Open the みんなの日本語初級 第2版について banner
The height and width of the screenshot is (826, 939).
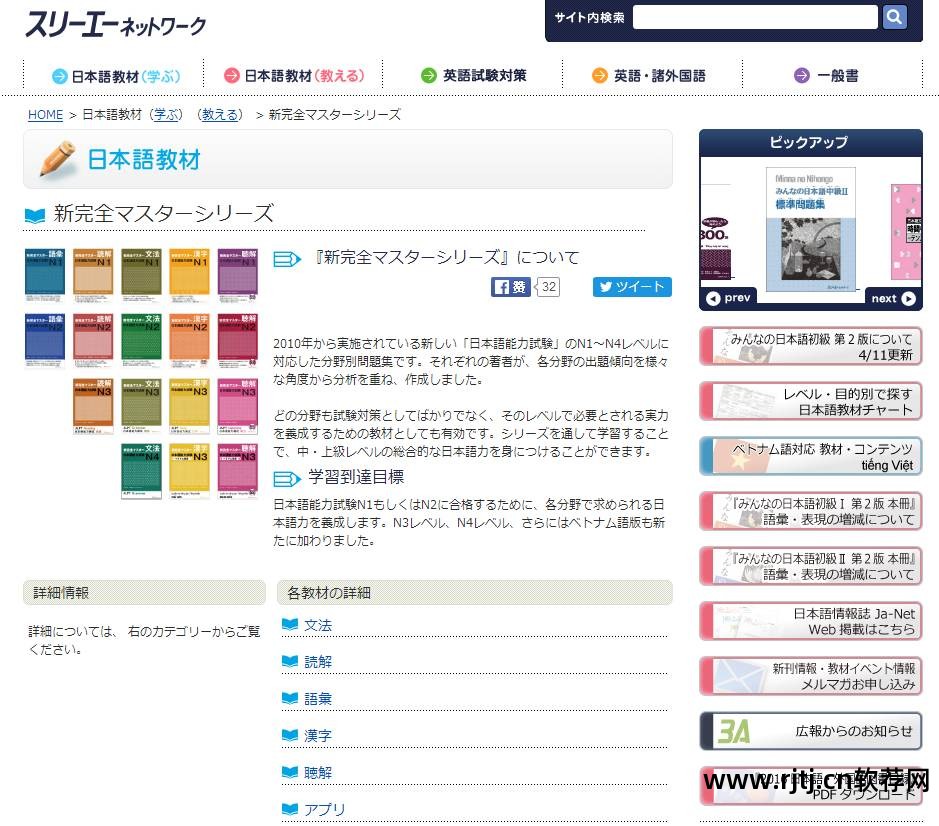click(x=811, y=347)
